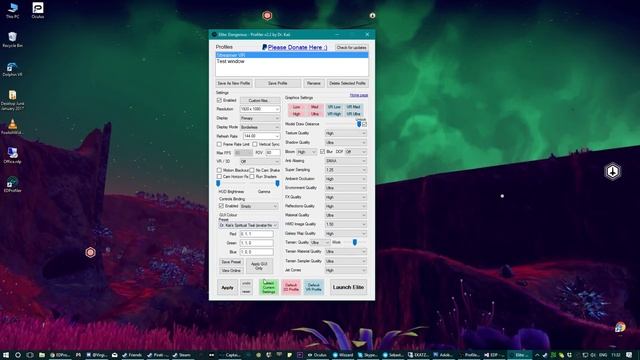Viewport: 640px width, 360px height.
Task: Open the Anti Aliasing dropdown
Action: [345, 161]
